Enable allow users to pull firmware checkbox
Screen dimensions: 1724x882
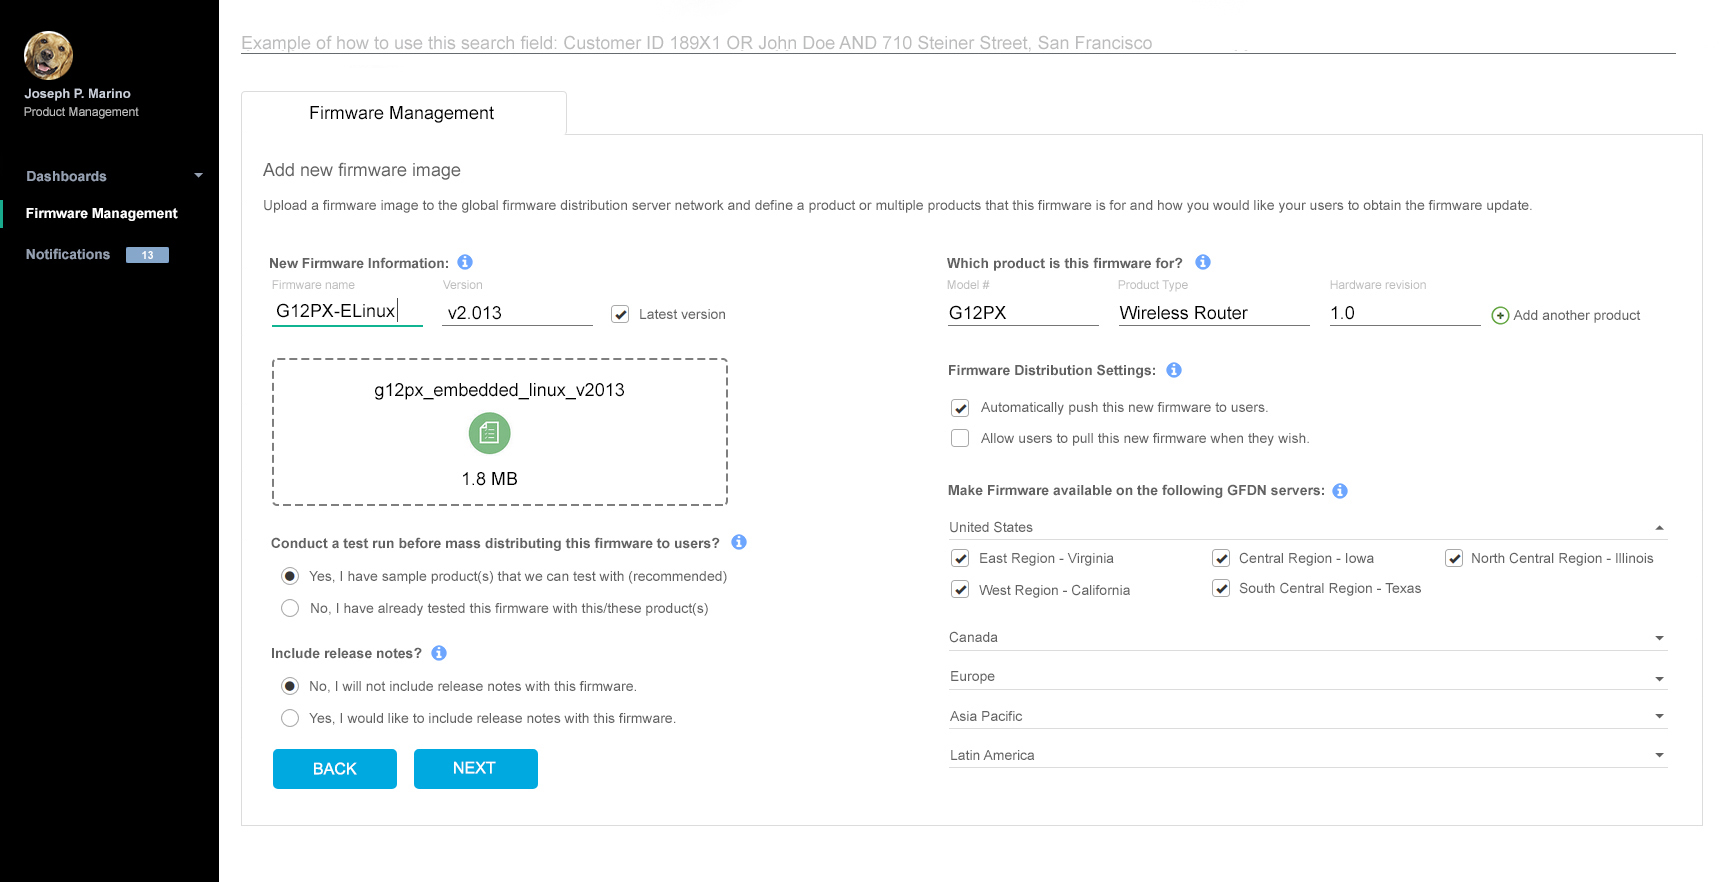coord(960,438)
